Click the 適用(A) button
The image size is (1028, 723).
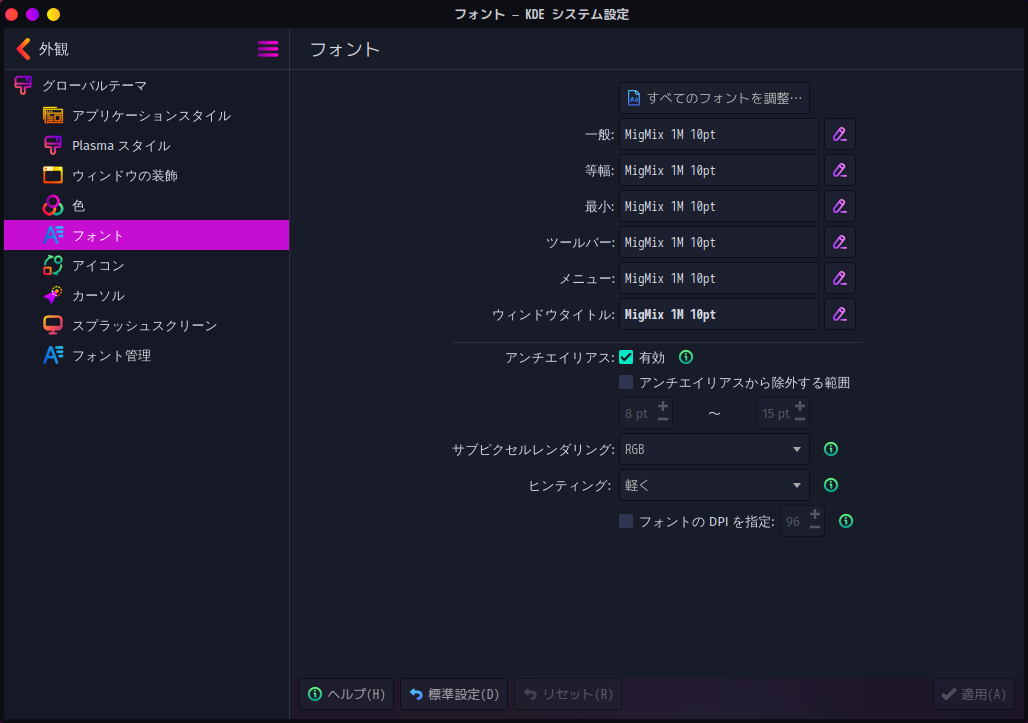[x=974, y=694]
